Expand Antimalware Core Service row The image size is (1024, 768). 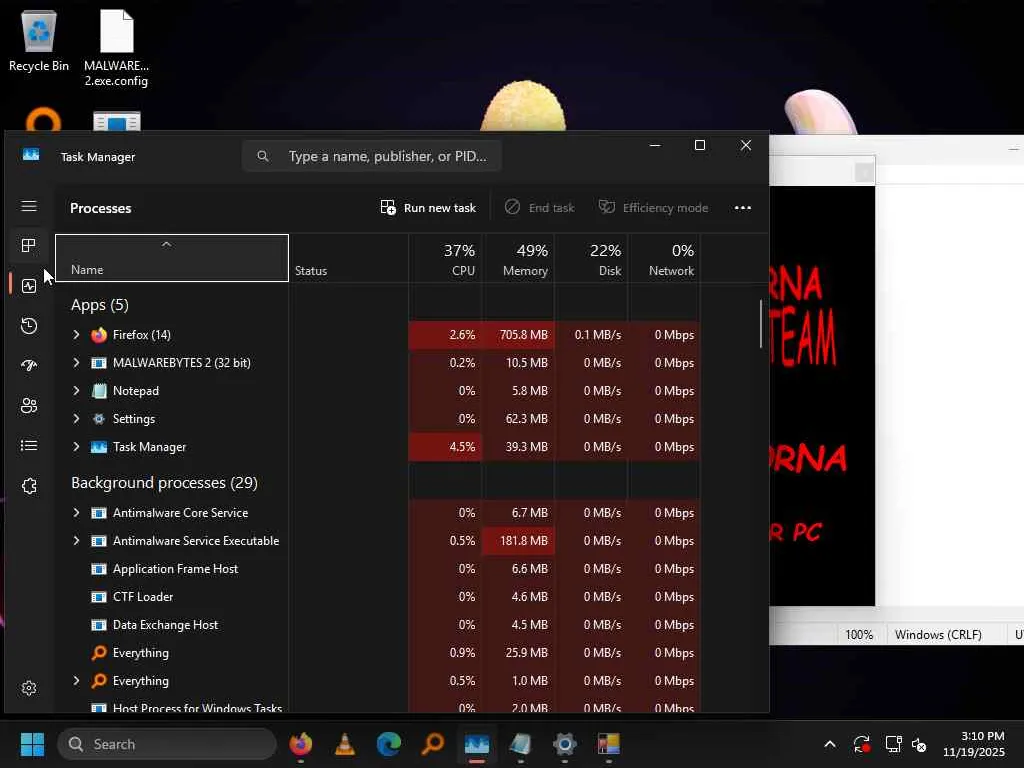point(76,513)
